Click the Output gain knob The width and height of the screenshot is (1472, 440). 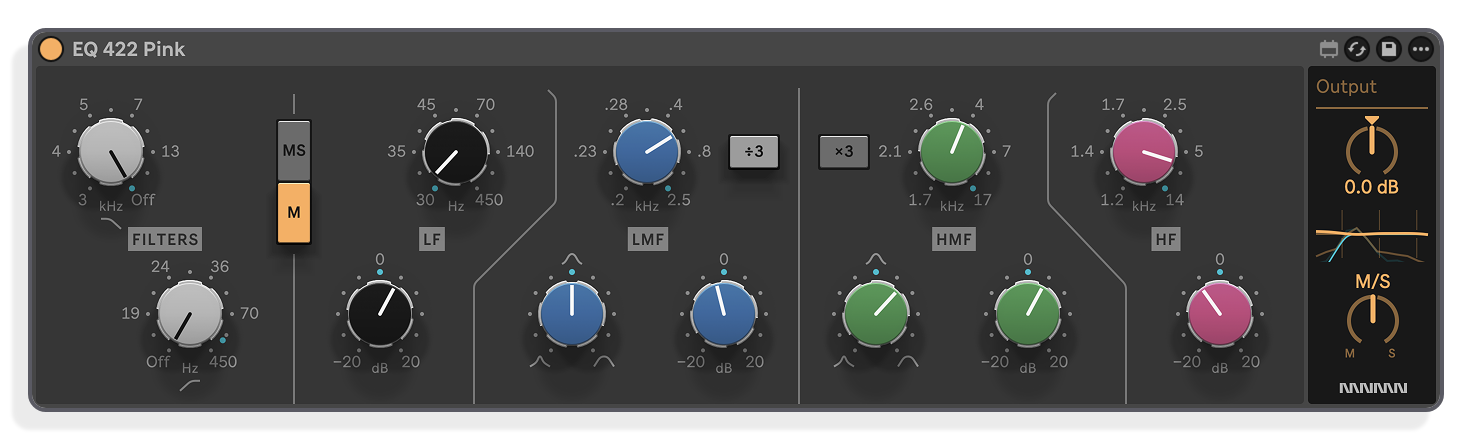[1372, 148]
